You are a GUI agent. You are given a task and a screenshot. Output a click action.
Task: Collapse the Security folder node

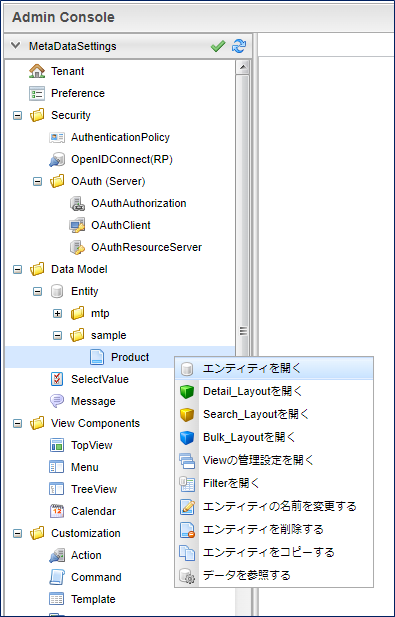[x=17, y=116]
